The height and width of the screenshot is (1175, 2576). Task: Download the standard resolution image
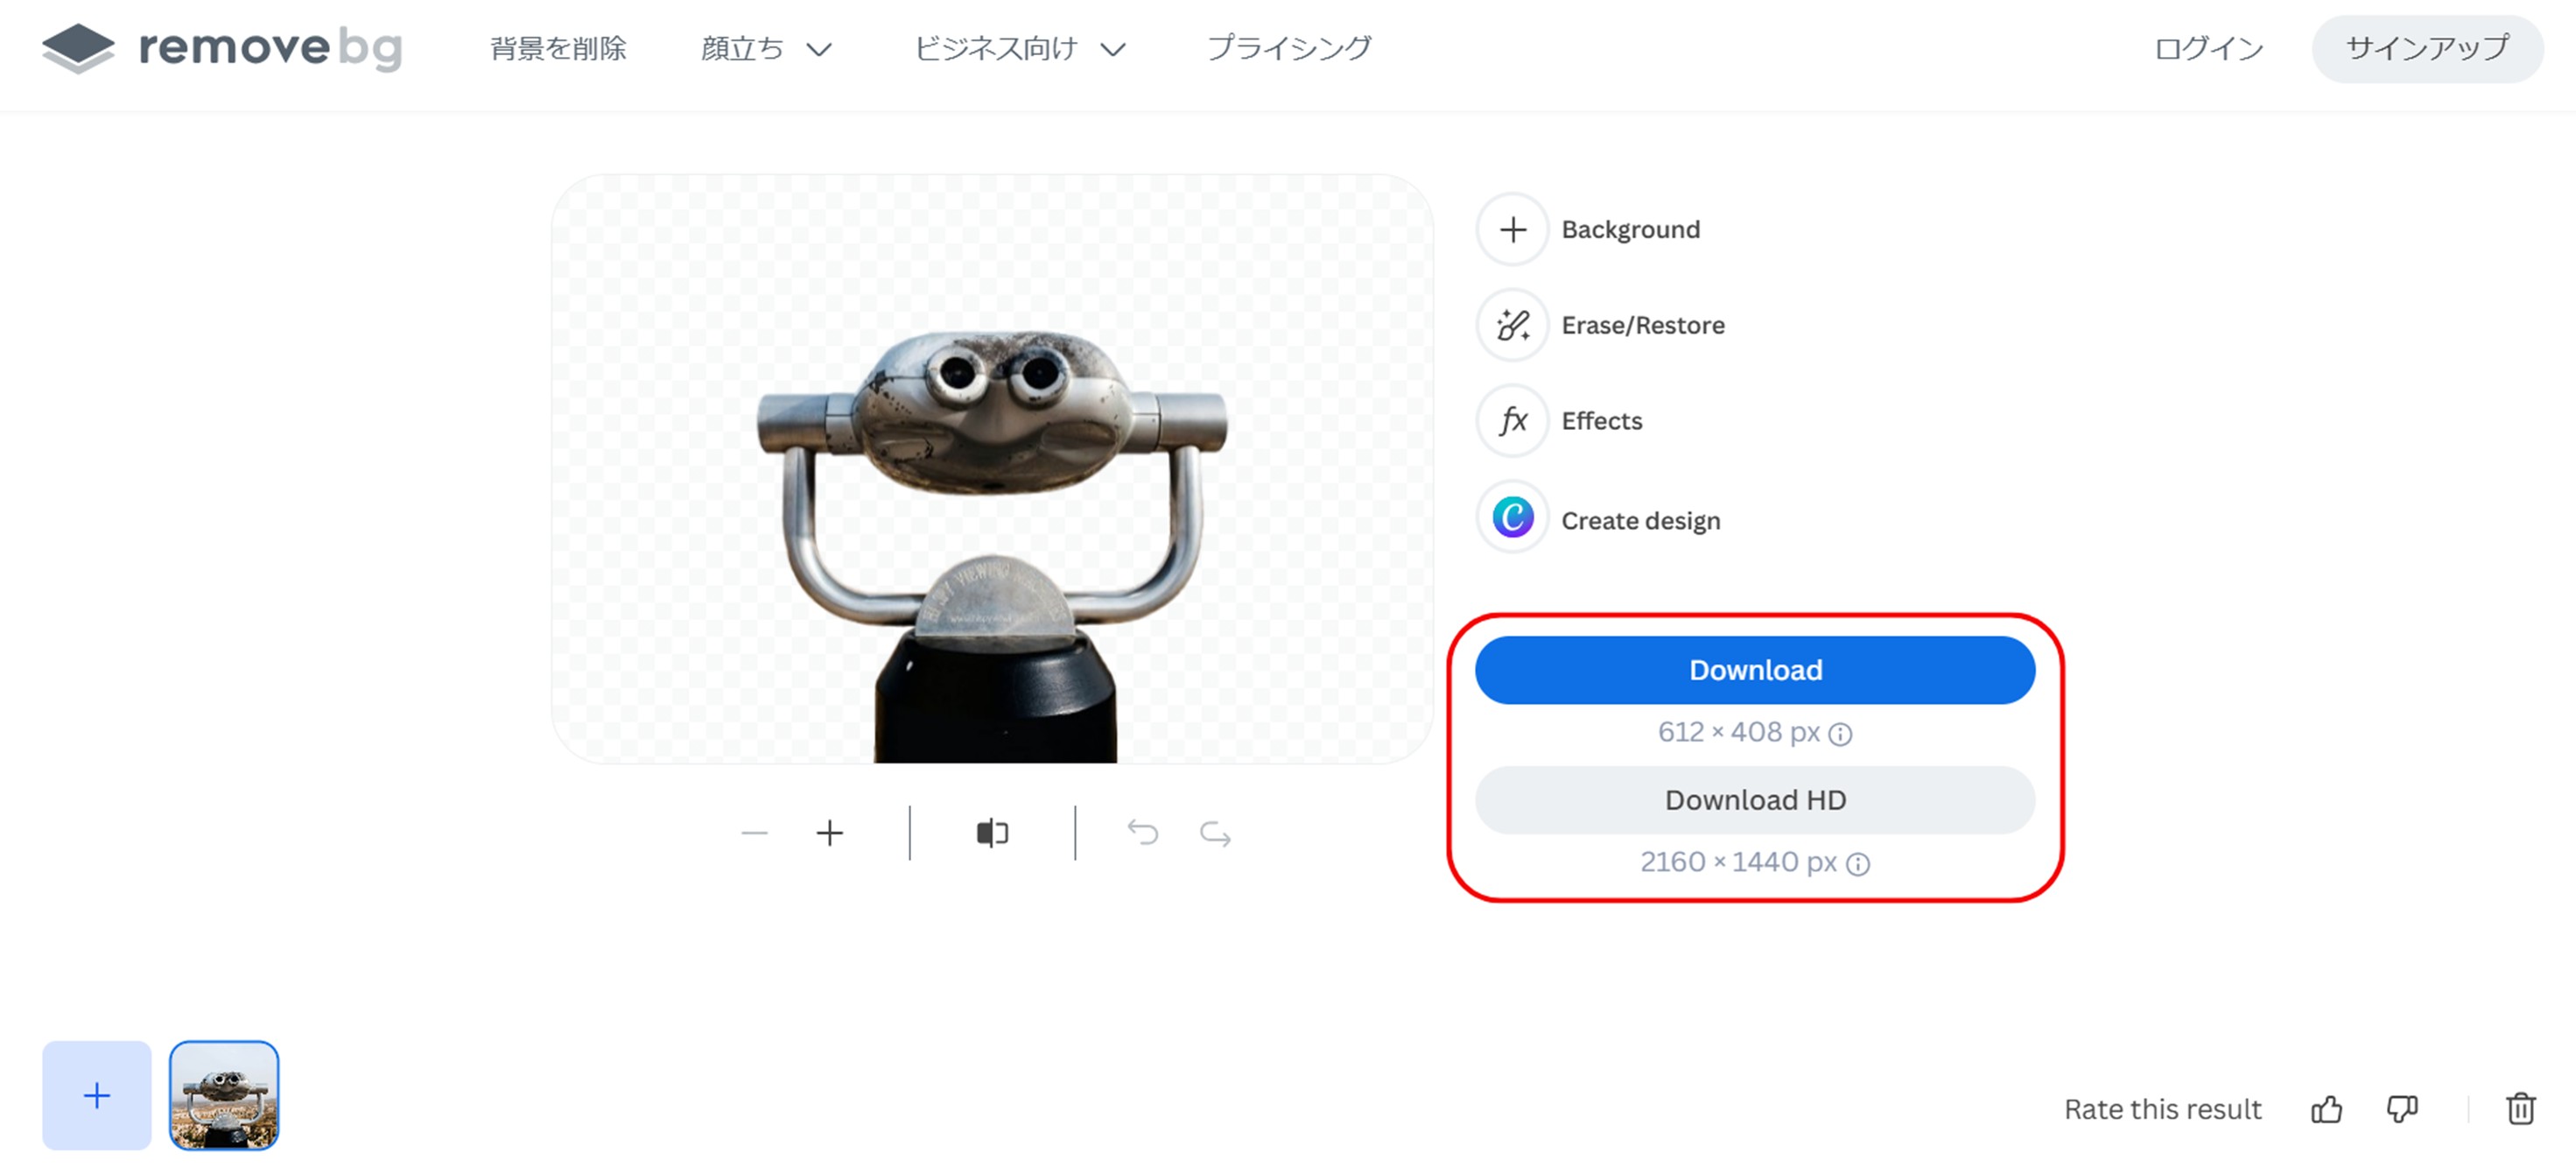pyautogui.click(x=1753, y=669)
